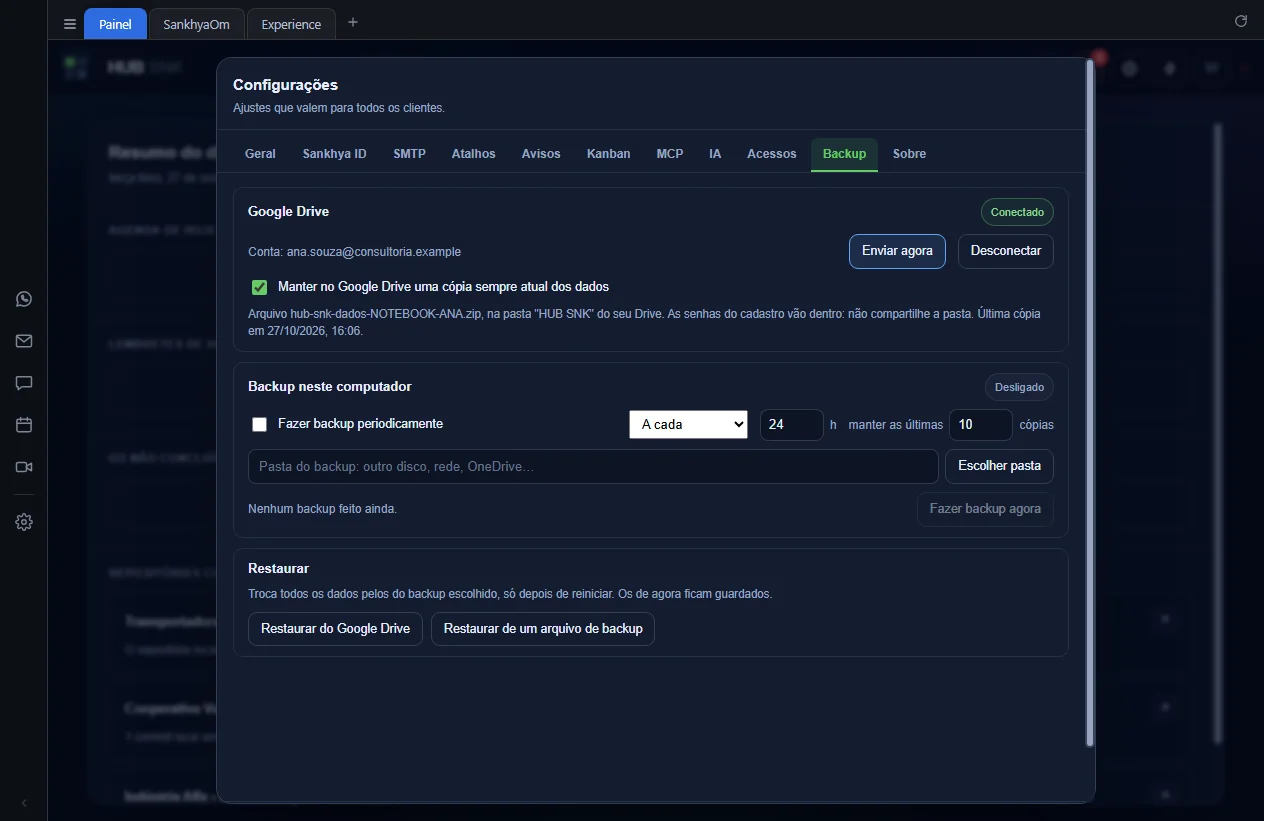Click the Escolher pasta button

(999, 466)
